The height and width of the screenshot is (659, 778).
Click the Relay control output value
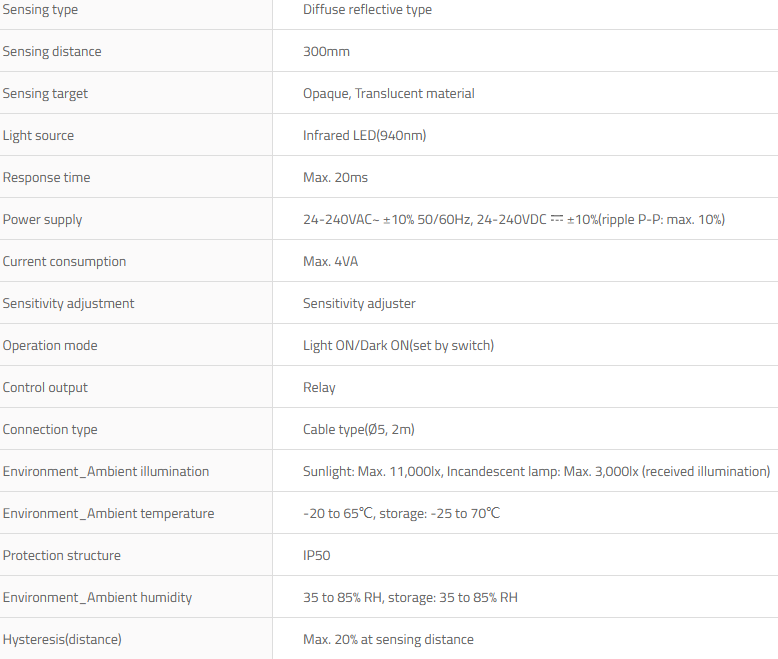click(319, 388)
